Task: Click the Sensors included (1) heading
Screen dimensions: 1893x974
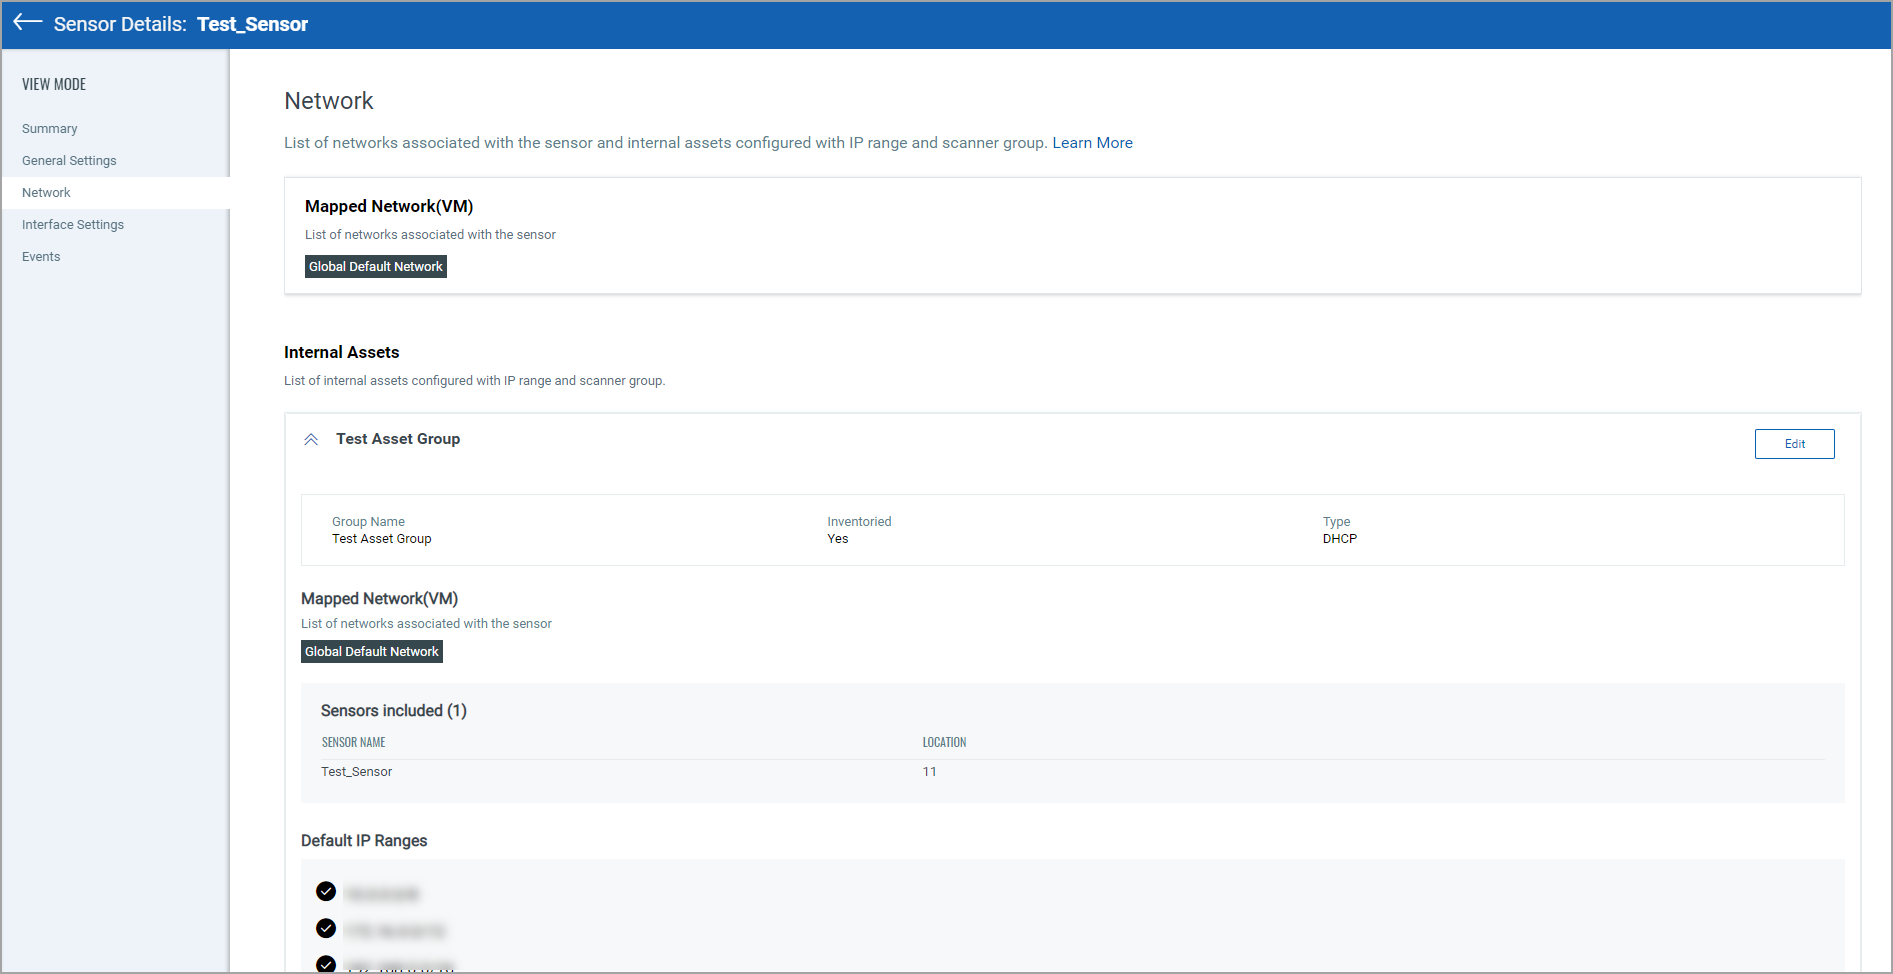Action: tap(394, 711)
